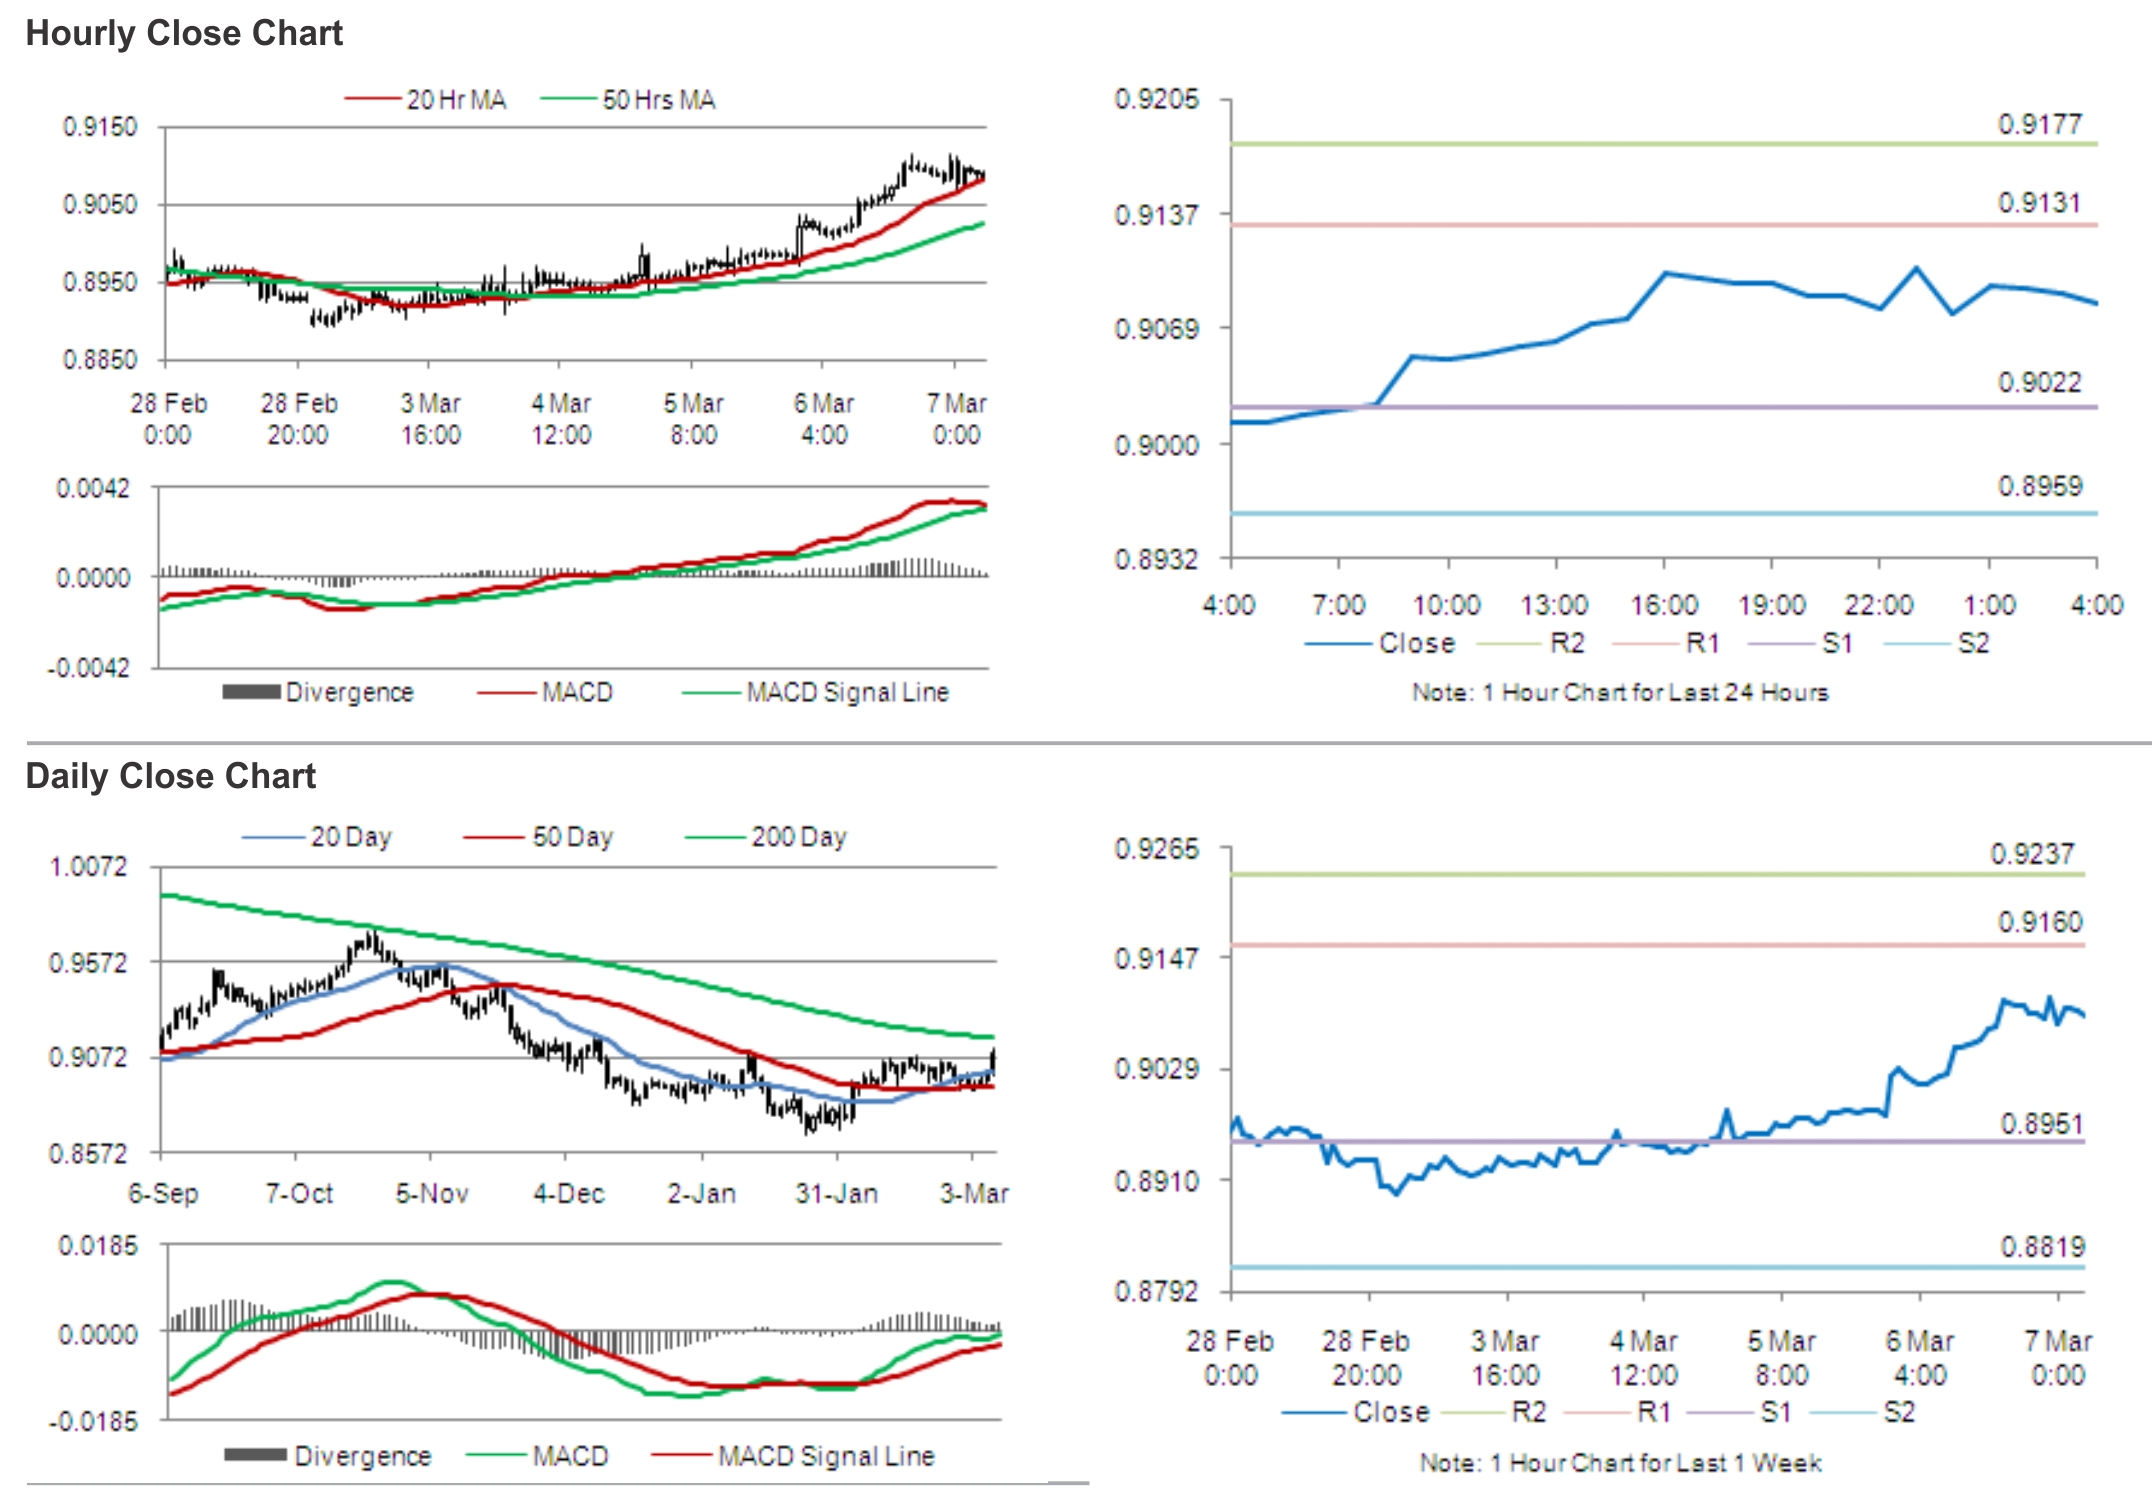This screenshot has height=1490, width=2152.
Task: Click the weekly S1 value 0.8951
Action: [2042, 1124]
